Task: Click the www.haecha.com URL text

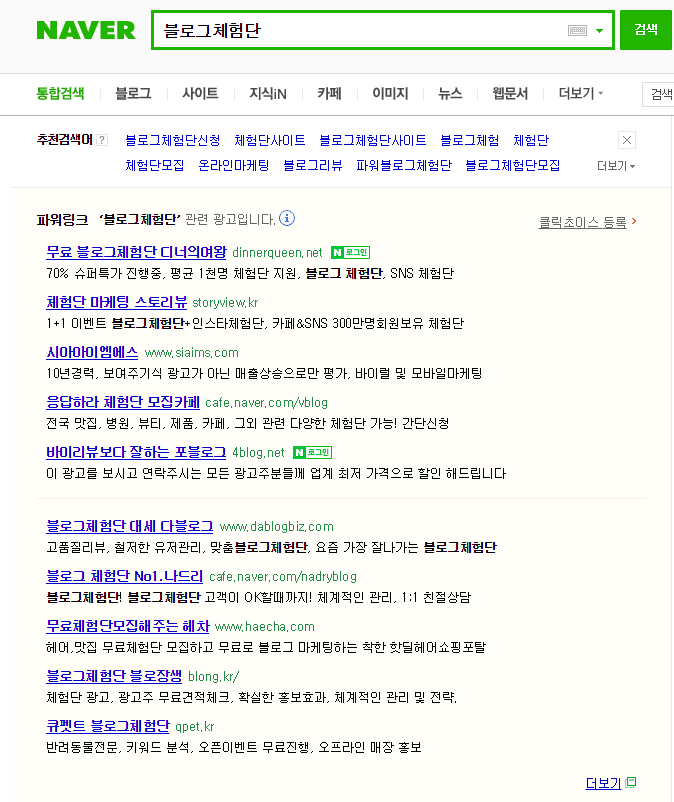Action: (265, 627)
